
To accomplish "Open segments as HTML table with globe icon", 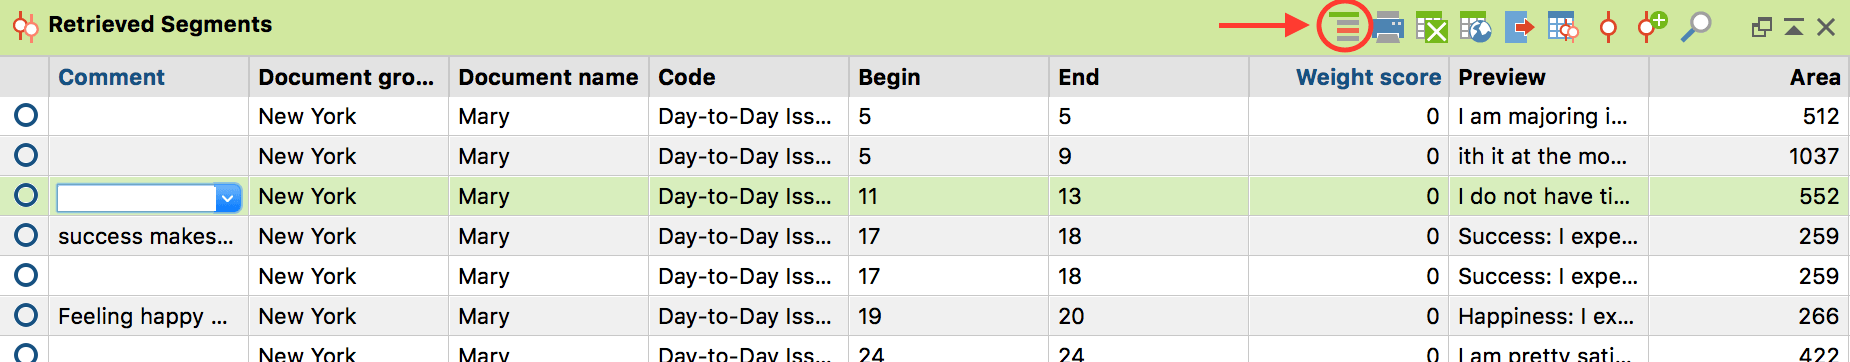I will tap(1475, 27).
